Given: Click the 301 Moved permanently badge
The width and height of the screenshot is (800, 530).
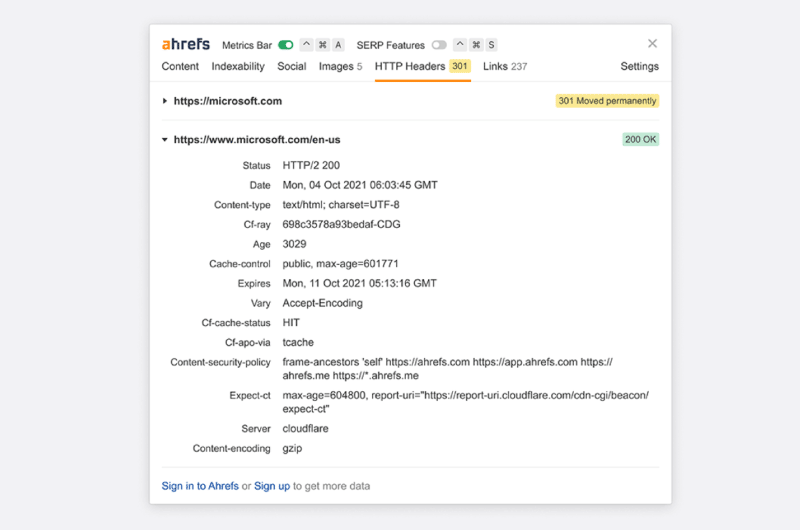Looking at the screenshot, I should coord(607,101).
